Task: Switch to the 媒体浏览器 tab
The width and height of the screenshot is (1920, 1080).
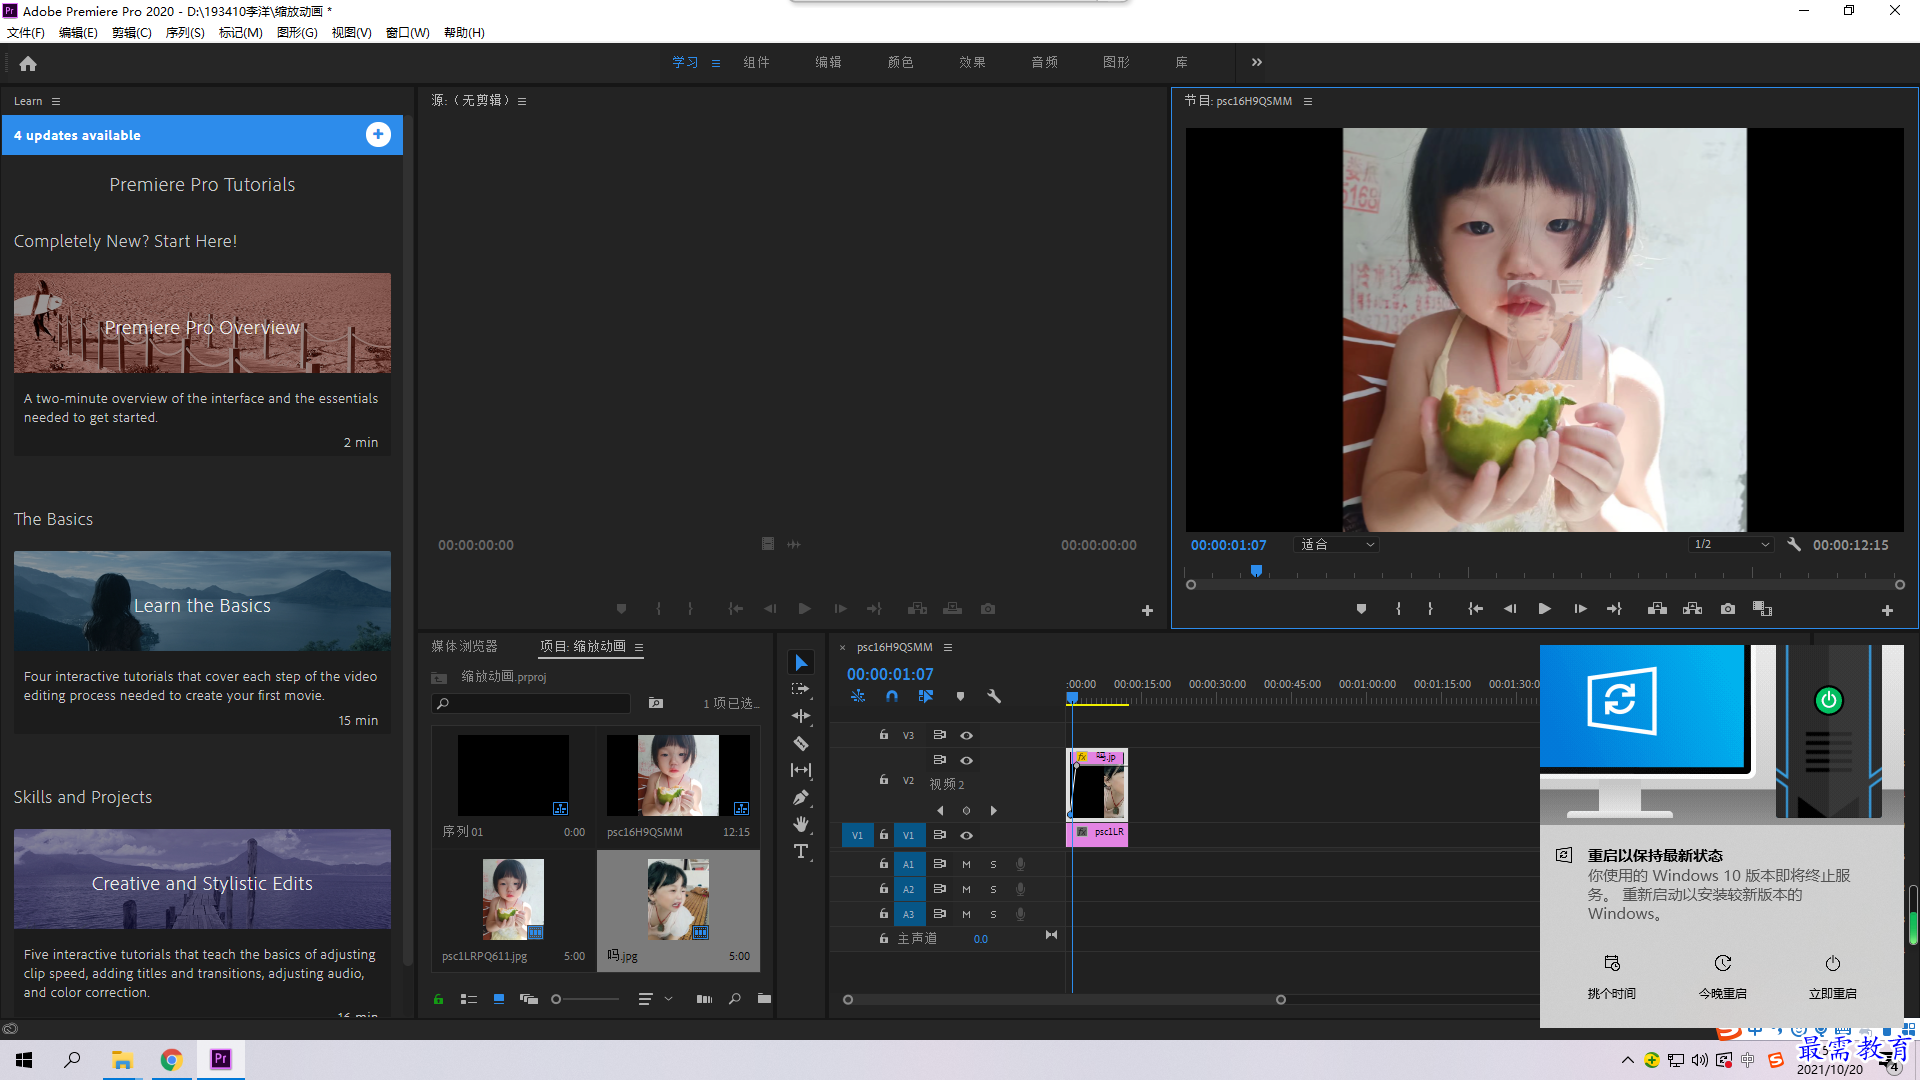Action: (x=464, y=647)
